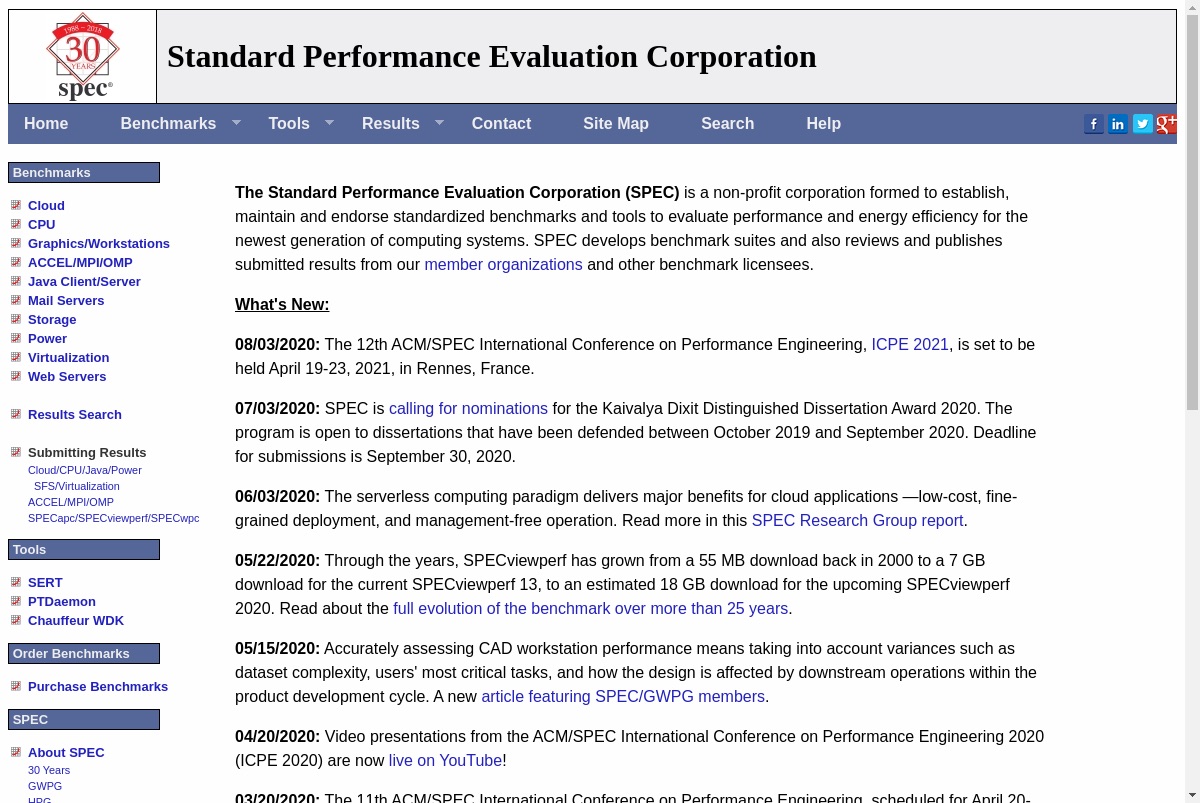
Task: Click the bullet icon beside About SPEC
Action: coord(16,752)
